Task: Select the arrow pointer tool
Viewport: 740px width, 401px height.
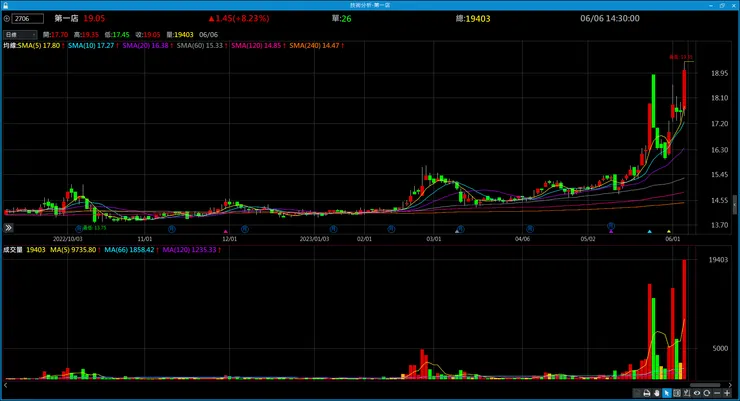Action: click(x=667, y=393)
